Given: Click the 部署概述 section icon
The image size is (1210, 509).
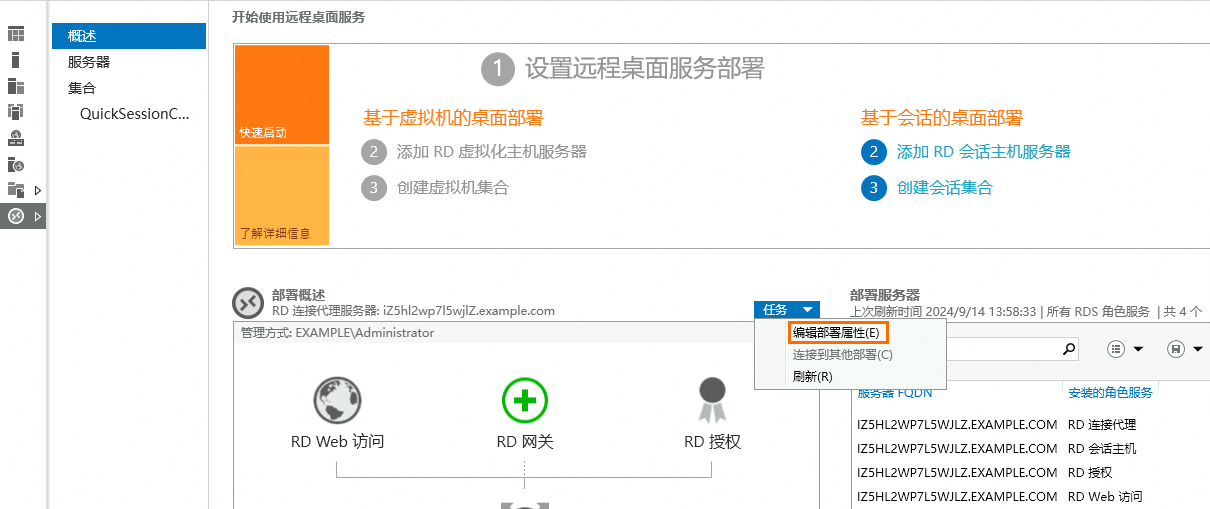Looking at the screenshot, I should (x=247, y=303).
